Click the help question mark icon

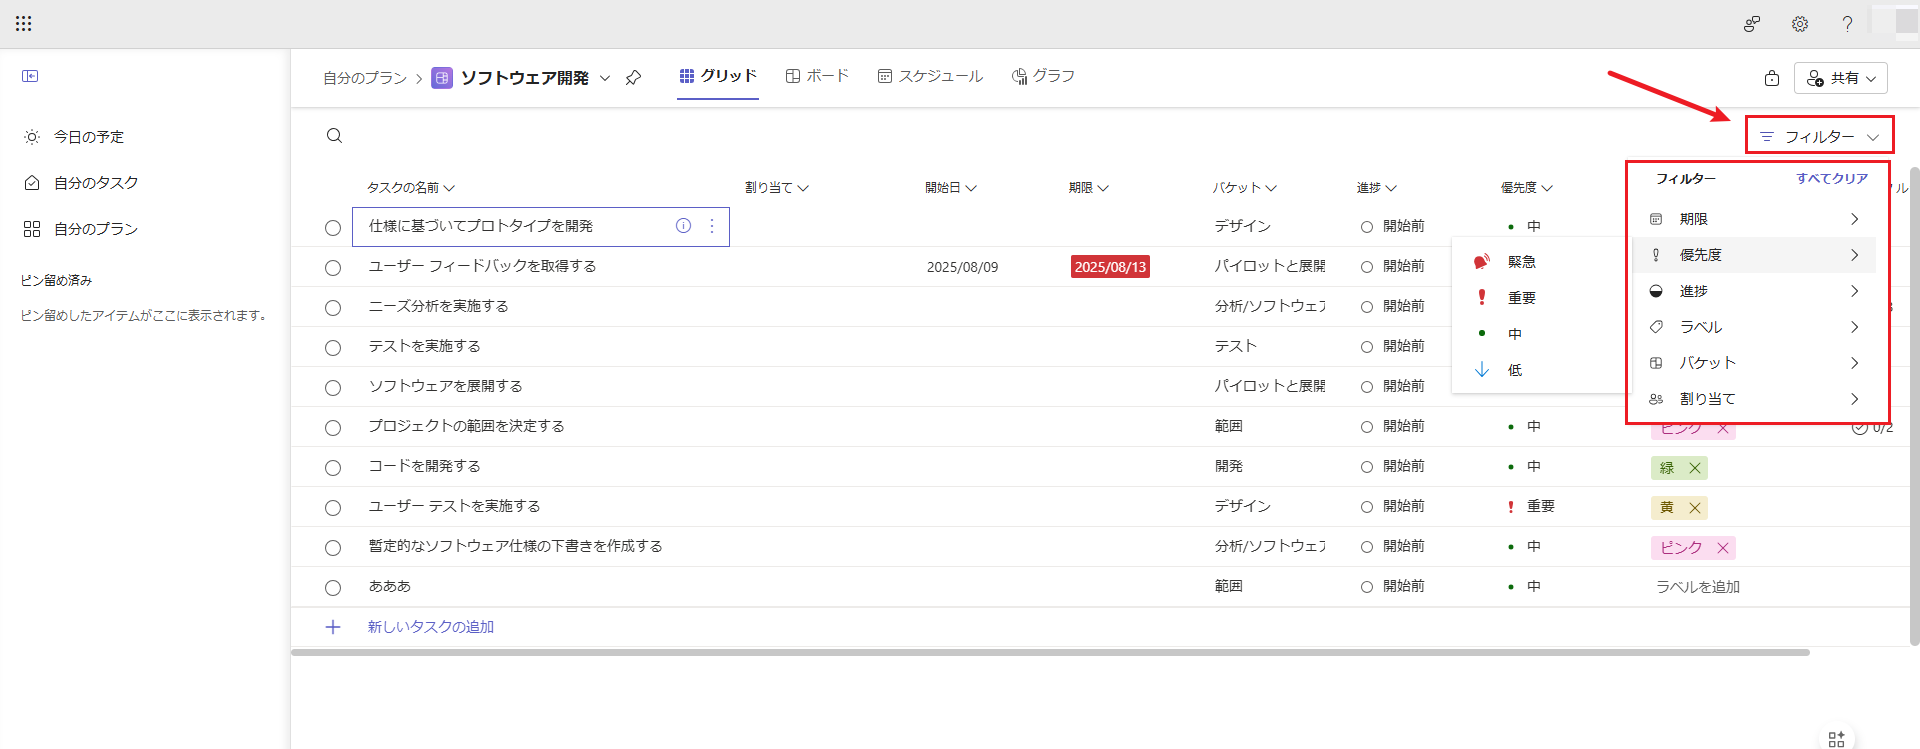pos(1847,24)
